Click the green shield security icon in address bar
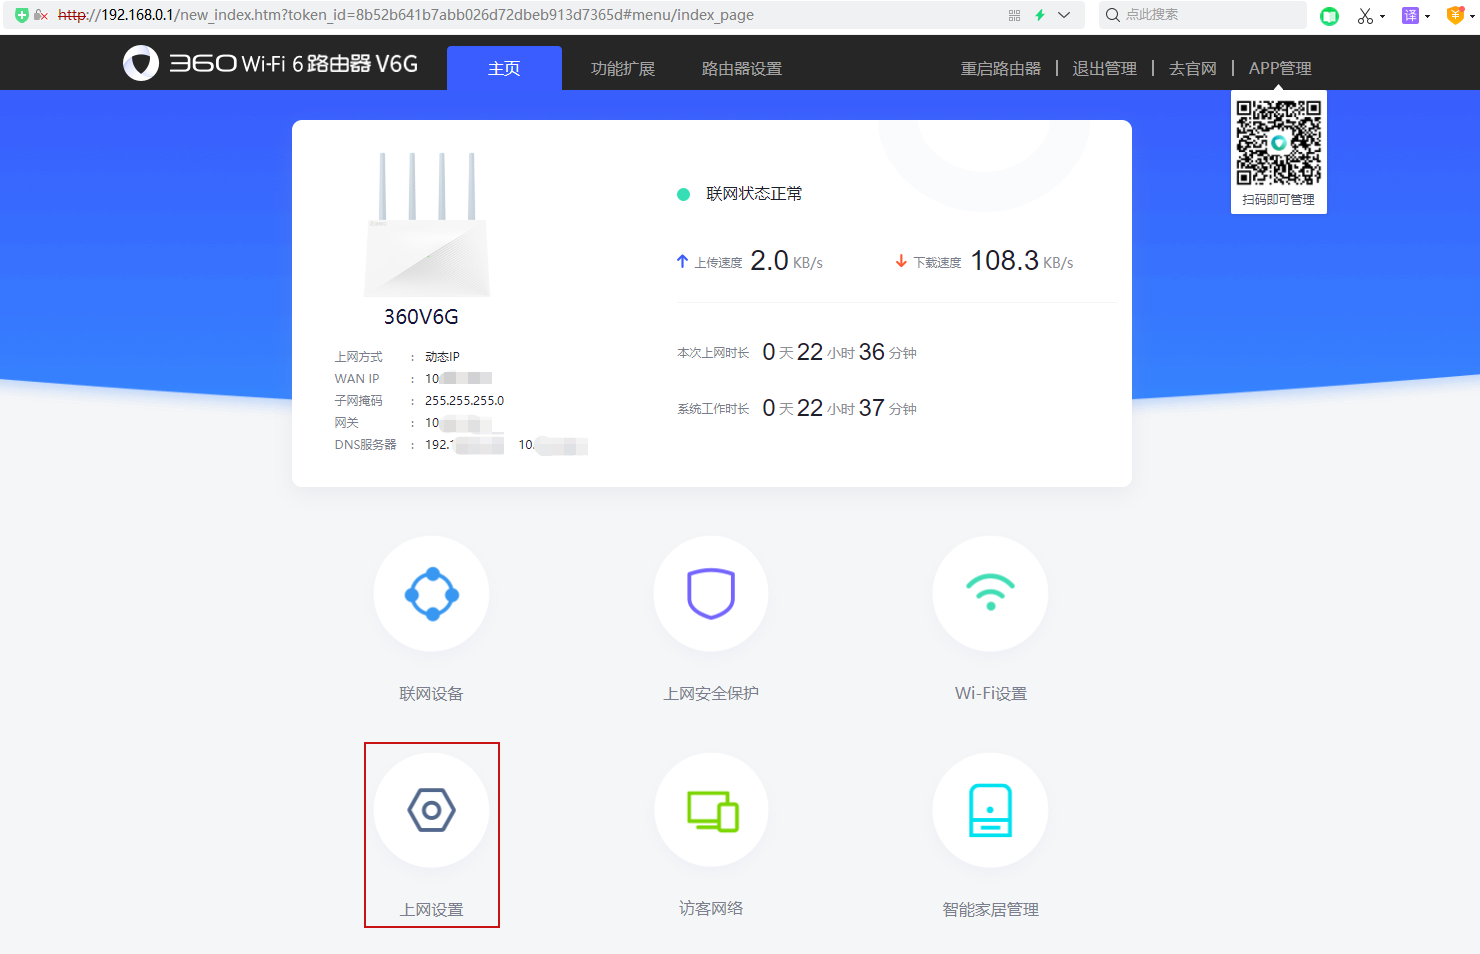This screenshot has width=1480, height=954. 22,15
